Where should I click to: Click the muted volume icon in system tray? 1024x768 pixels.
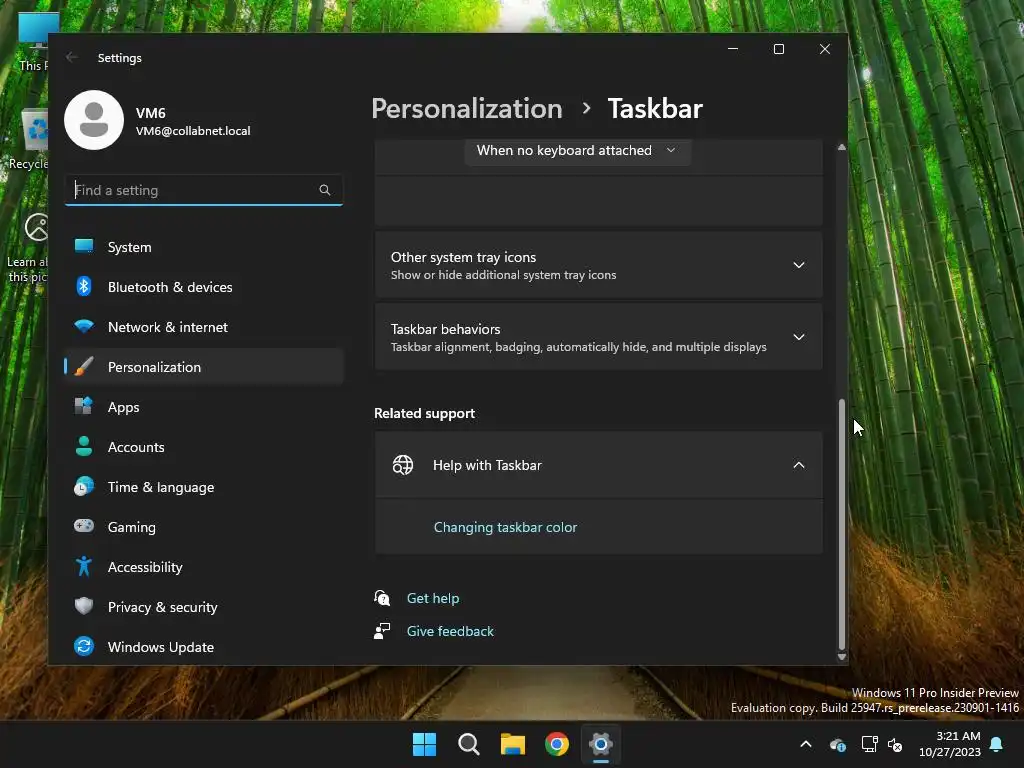pos(895,744)
